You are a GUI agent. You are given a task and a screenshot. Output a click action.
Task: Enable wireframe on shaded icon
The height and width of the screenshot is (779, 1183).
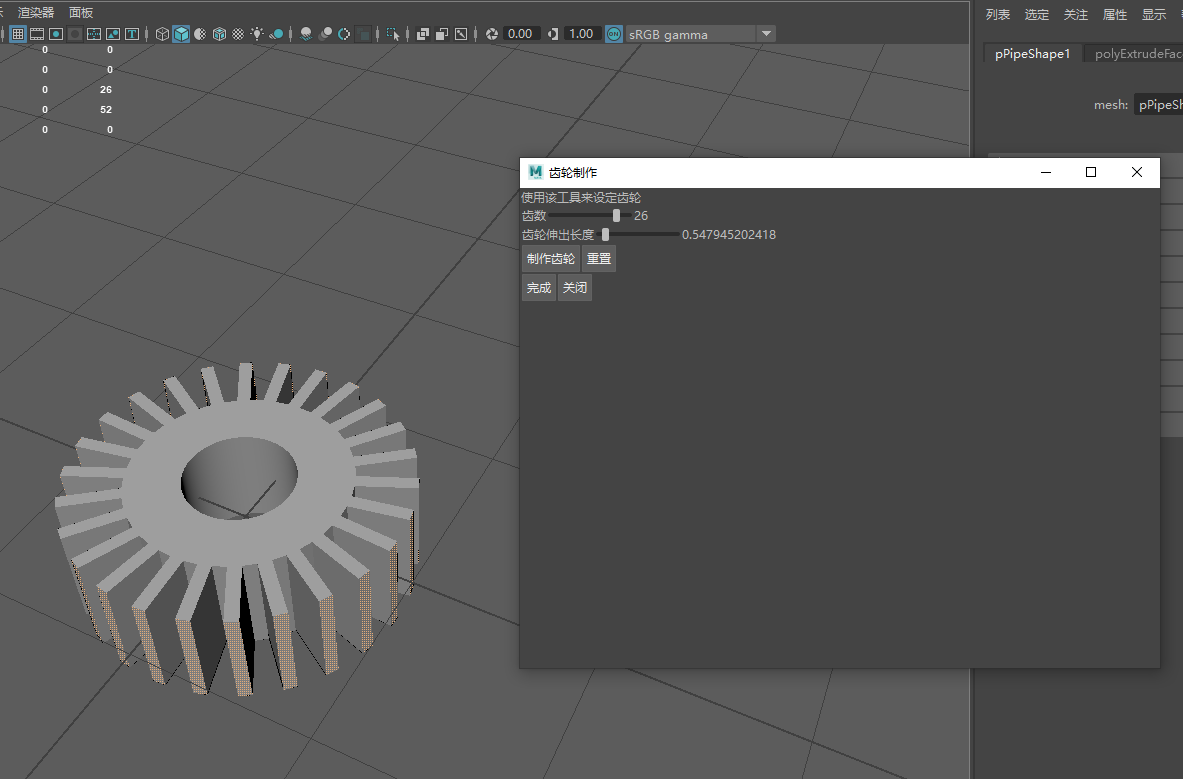(x=219, y=34)
